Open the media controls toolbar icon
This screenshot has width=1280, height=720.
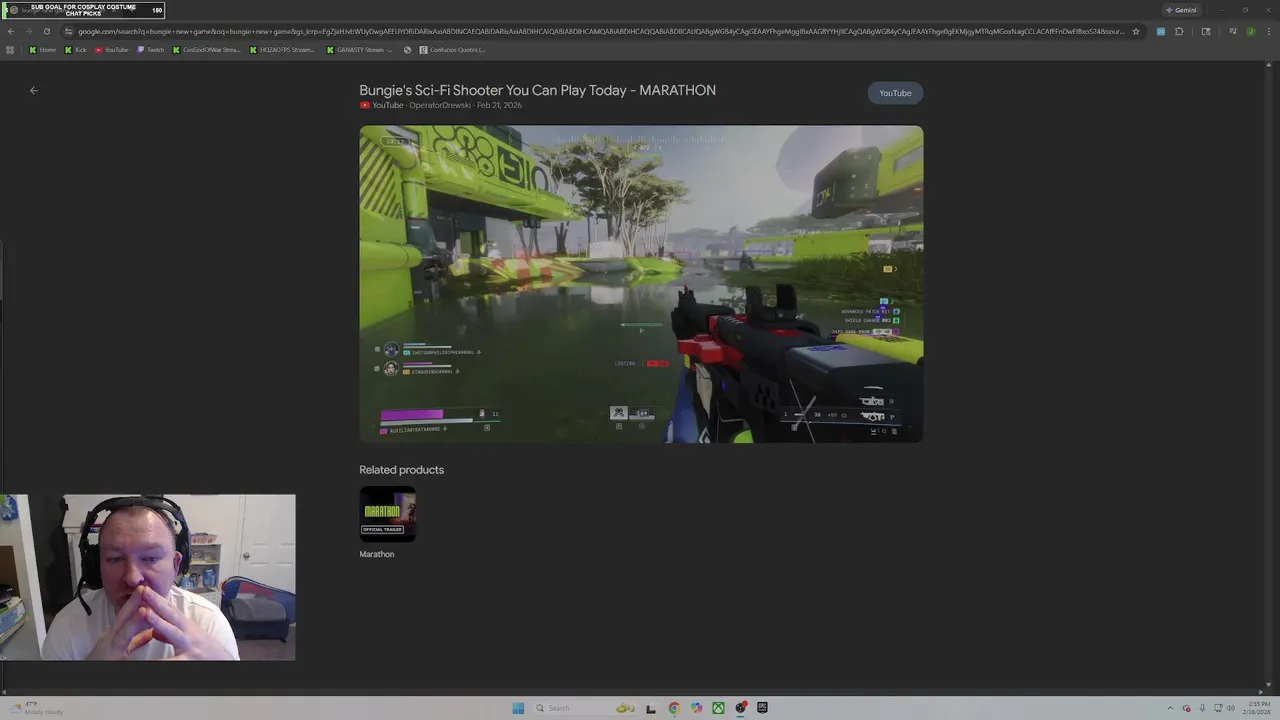coord(1233,31)
